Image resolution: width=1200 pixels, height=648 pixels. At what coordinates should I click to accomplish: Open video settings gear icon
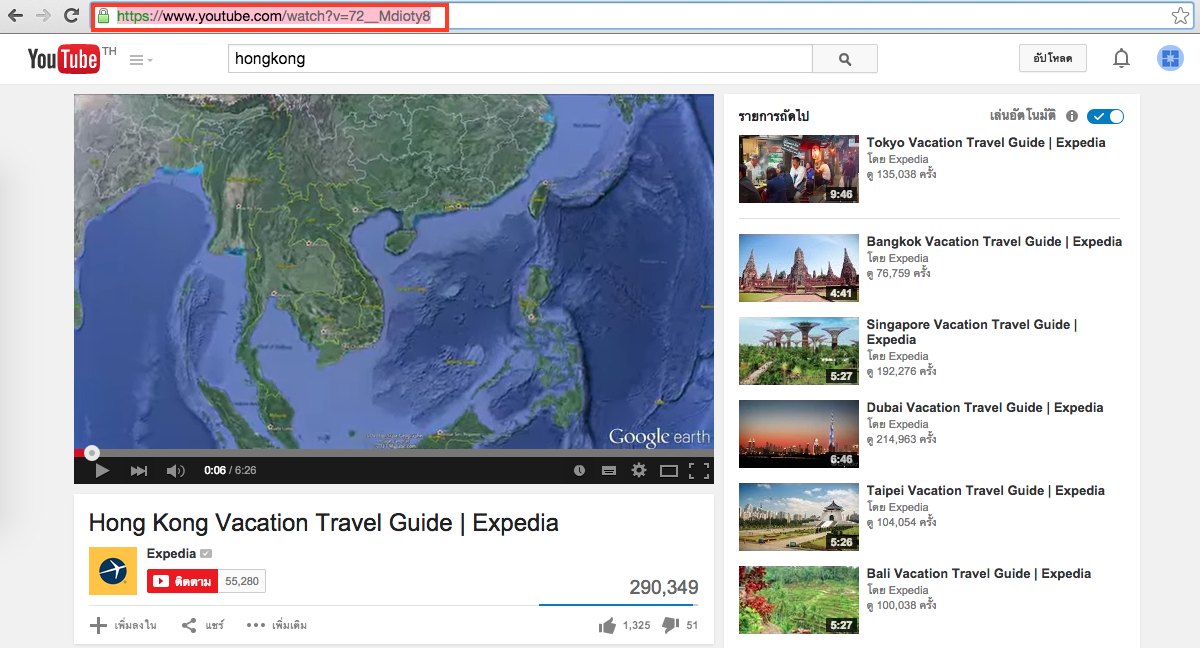(x=639, y=470)
